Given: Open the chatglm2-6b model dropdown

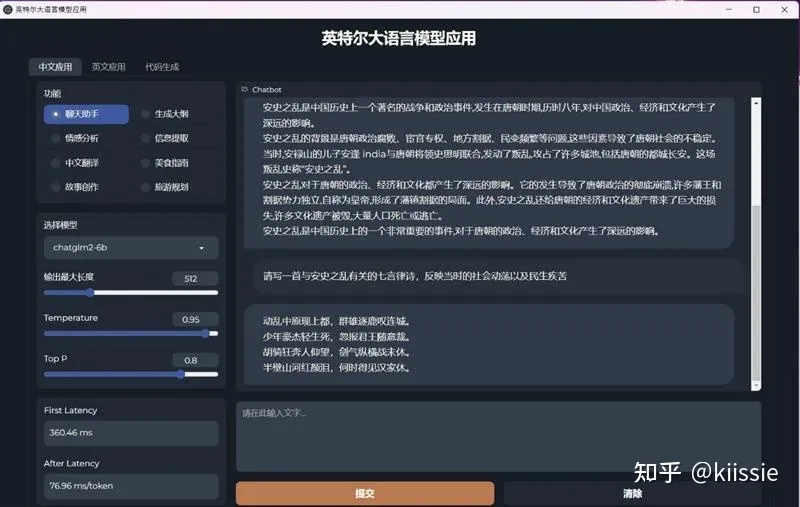Looking at the screenshot, I should pyautogui.click(x=131, y=248).
